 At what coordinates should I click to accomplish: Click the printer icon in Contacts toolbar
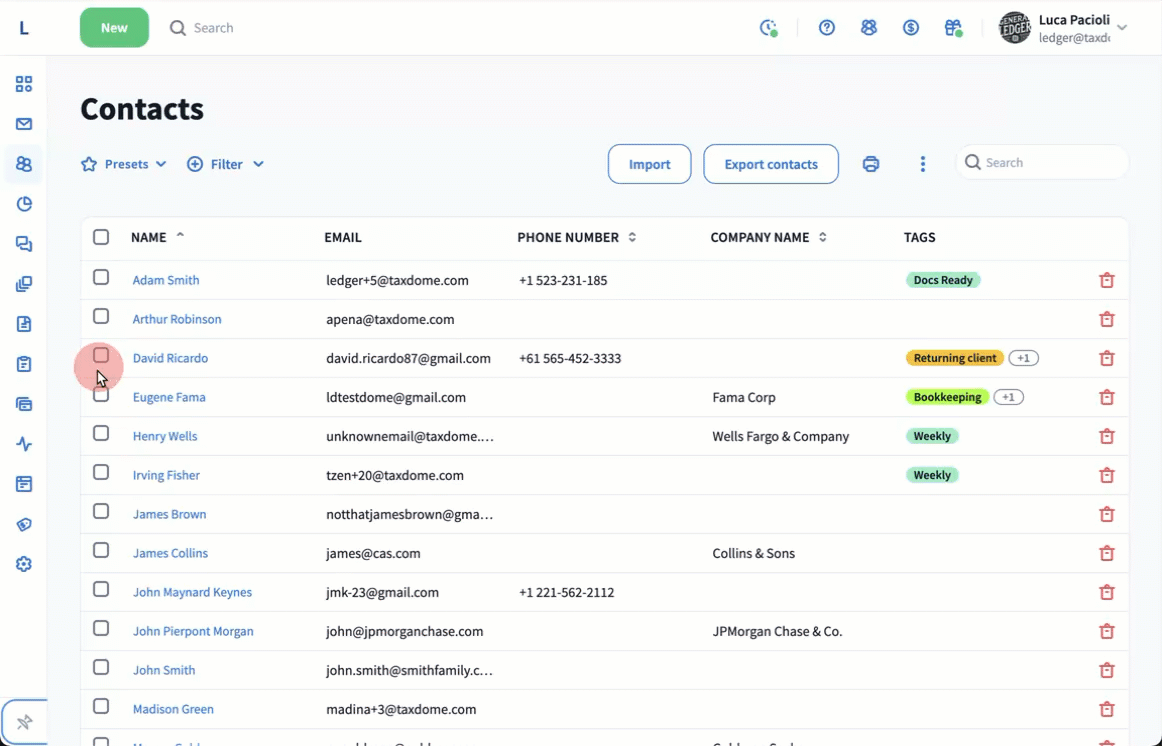coord(871,164)
